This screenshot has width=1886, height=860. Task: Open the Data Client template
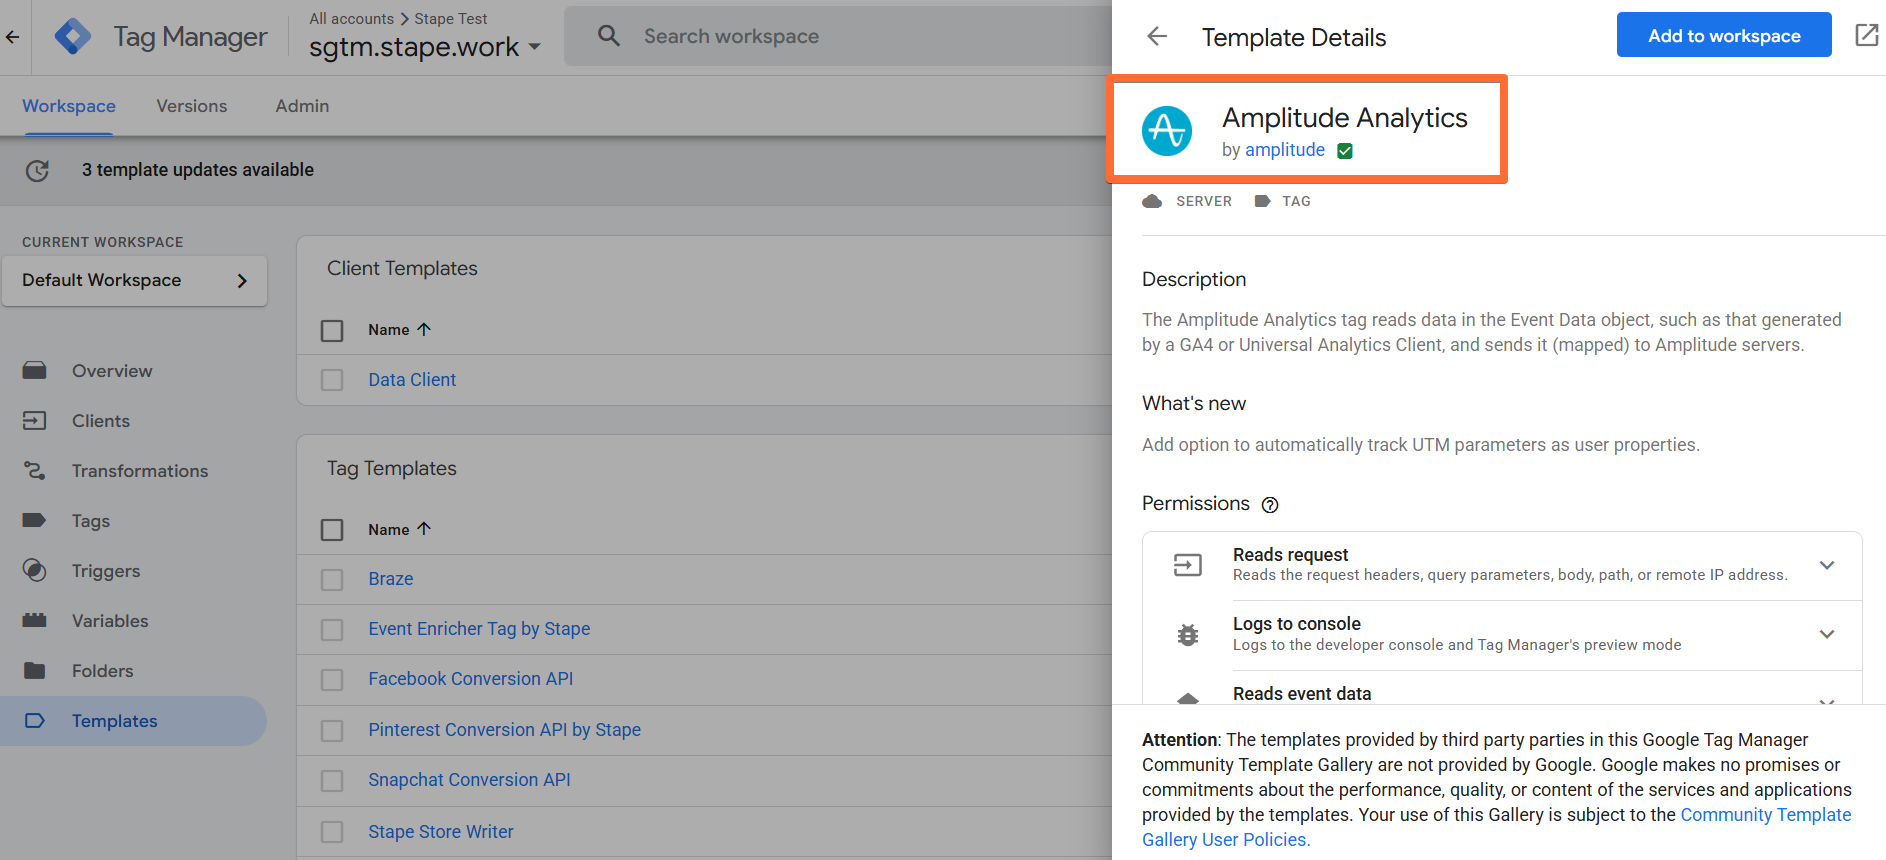click(x=412, y=380)
